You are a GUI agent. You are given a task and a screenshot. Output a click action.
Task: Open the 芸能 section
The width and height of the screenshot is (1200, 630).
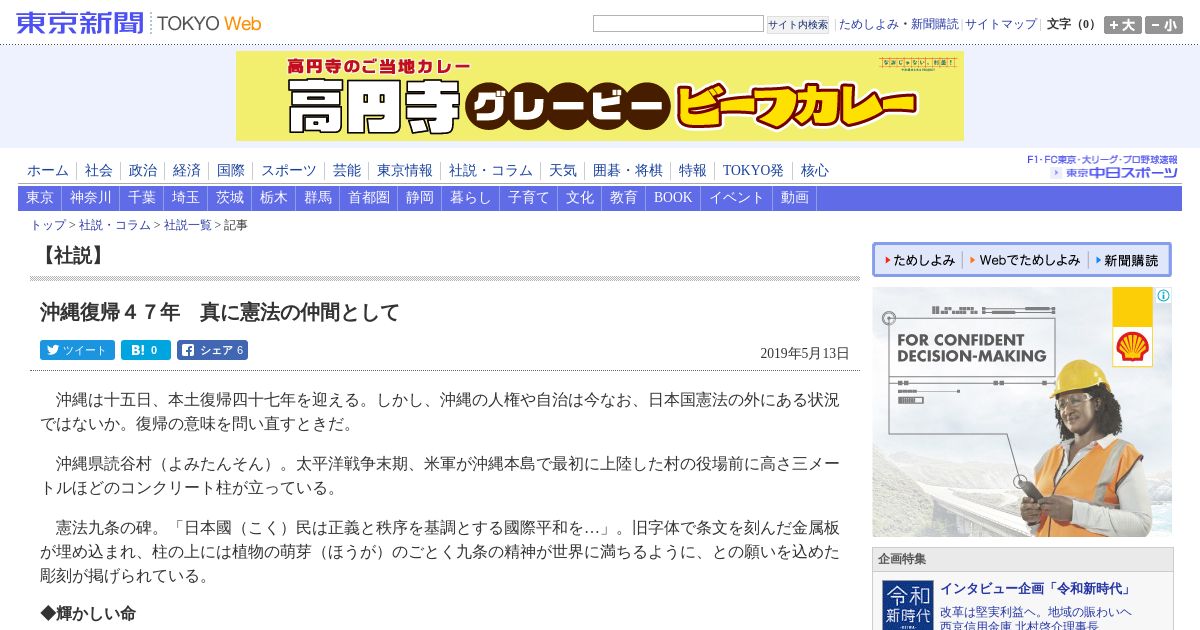[x=347, y=170]
